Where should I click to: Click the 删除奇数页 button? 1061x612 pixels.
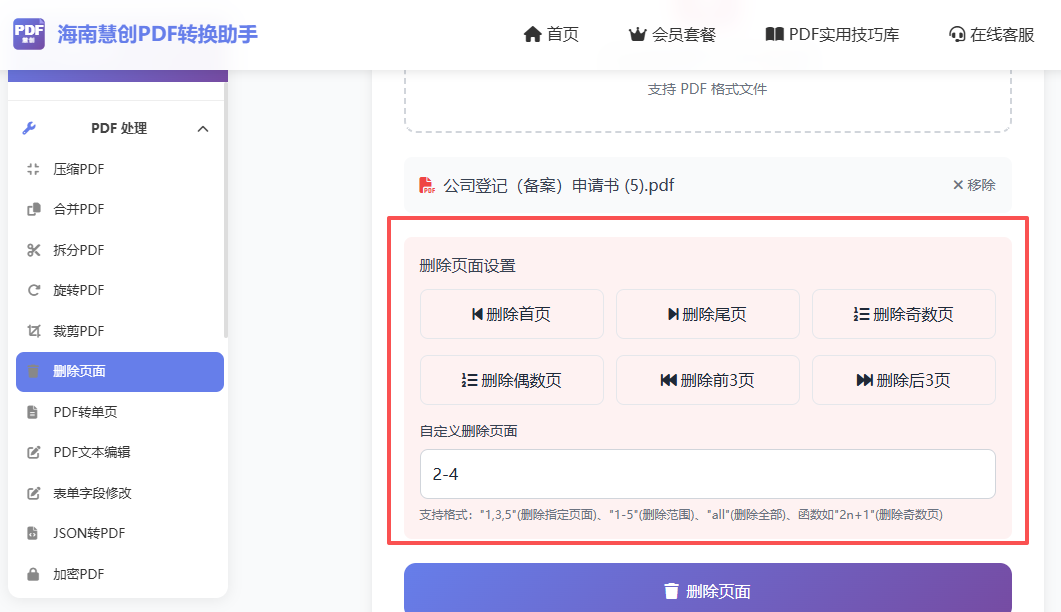click(904, 314)
